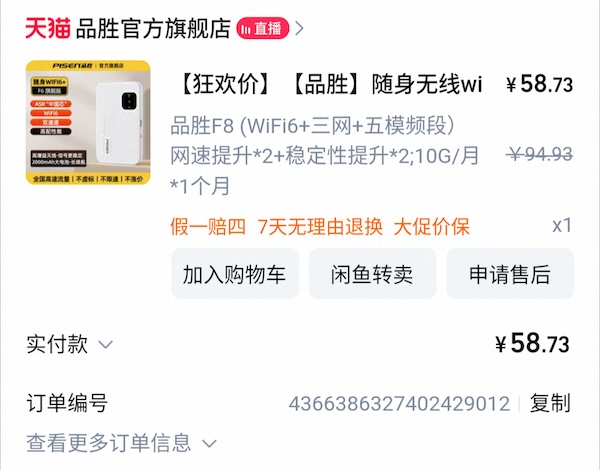Viewport: 600px width, 470px height.
Task: Open the 直播 live broadcast badge
Action: click(262, 28)
